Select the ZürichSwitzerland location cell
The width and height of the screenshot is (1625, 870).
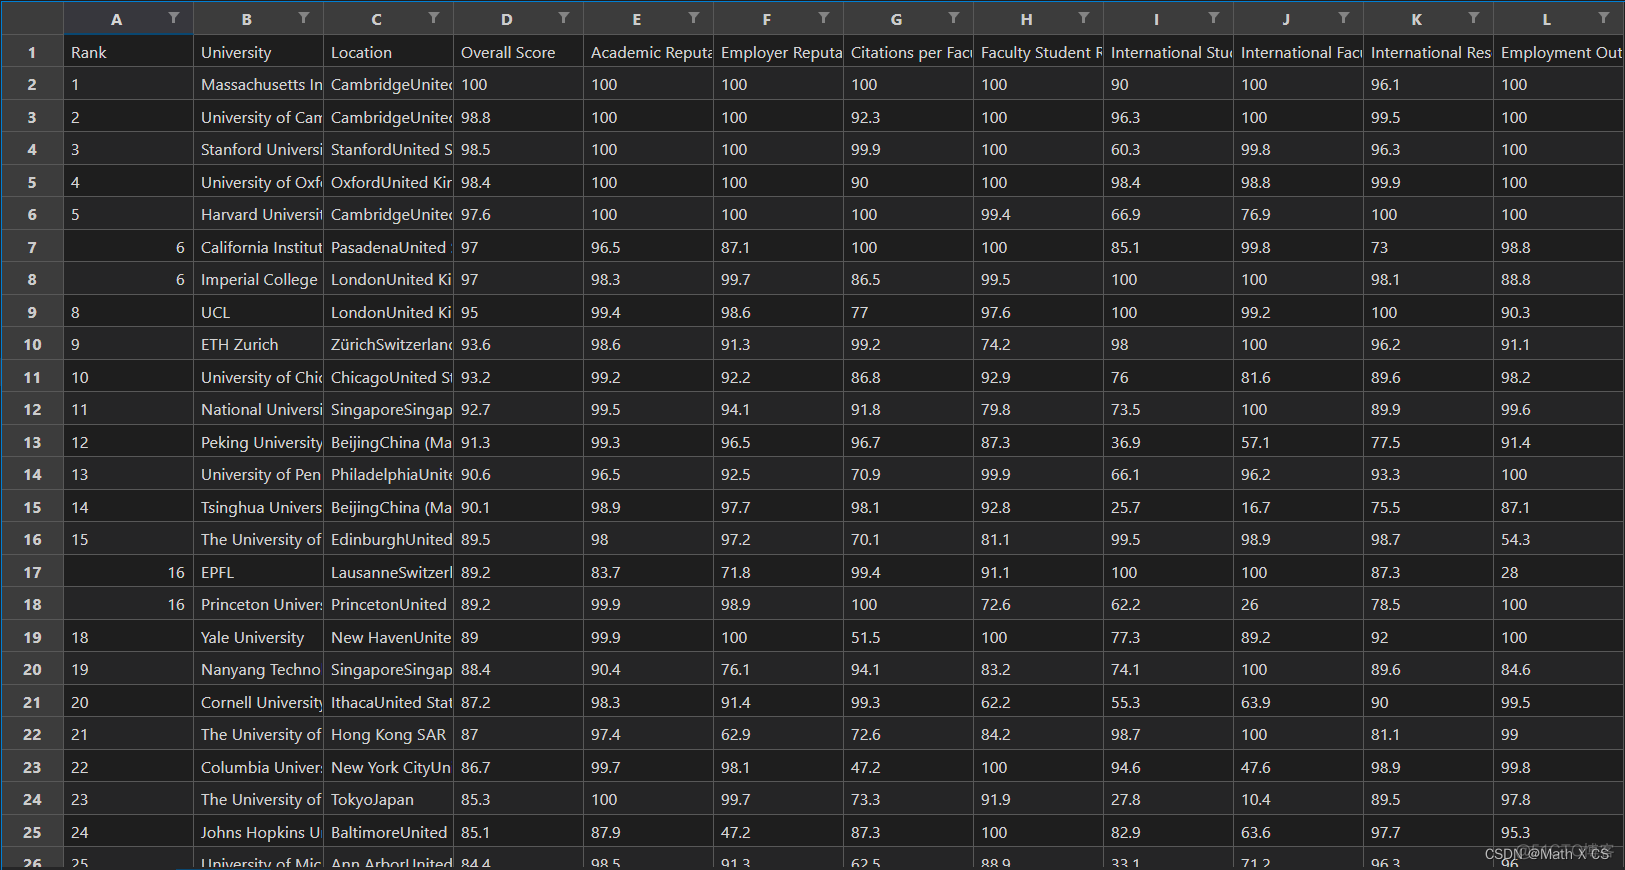(389, 345)
